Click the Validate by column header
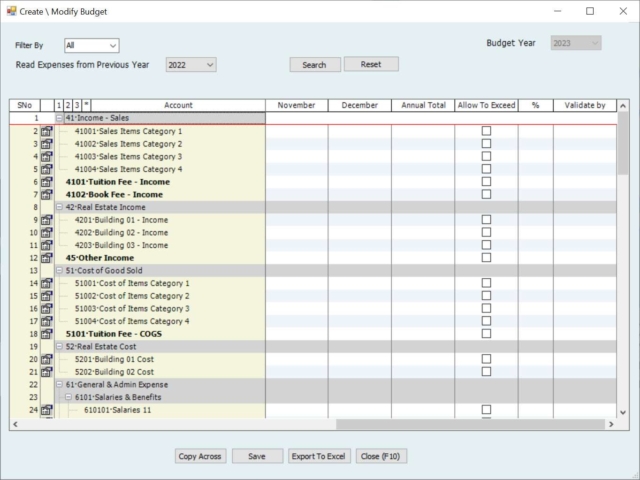 point(585,105)
